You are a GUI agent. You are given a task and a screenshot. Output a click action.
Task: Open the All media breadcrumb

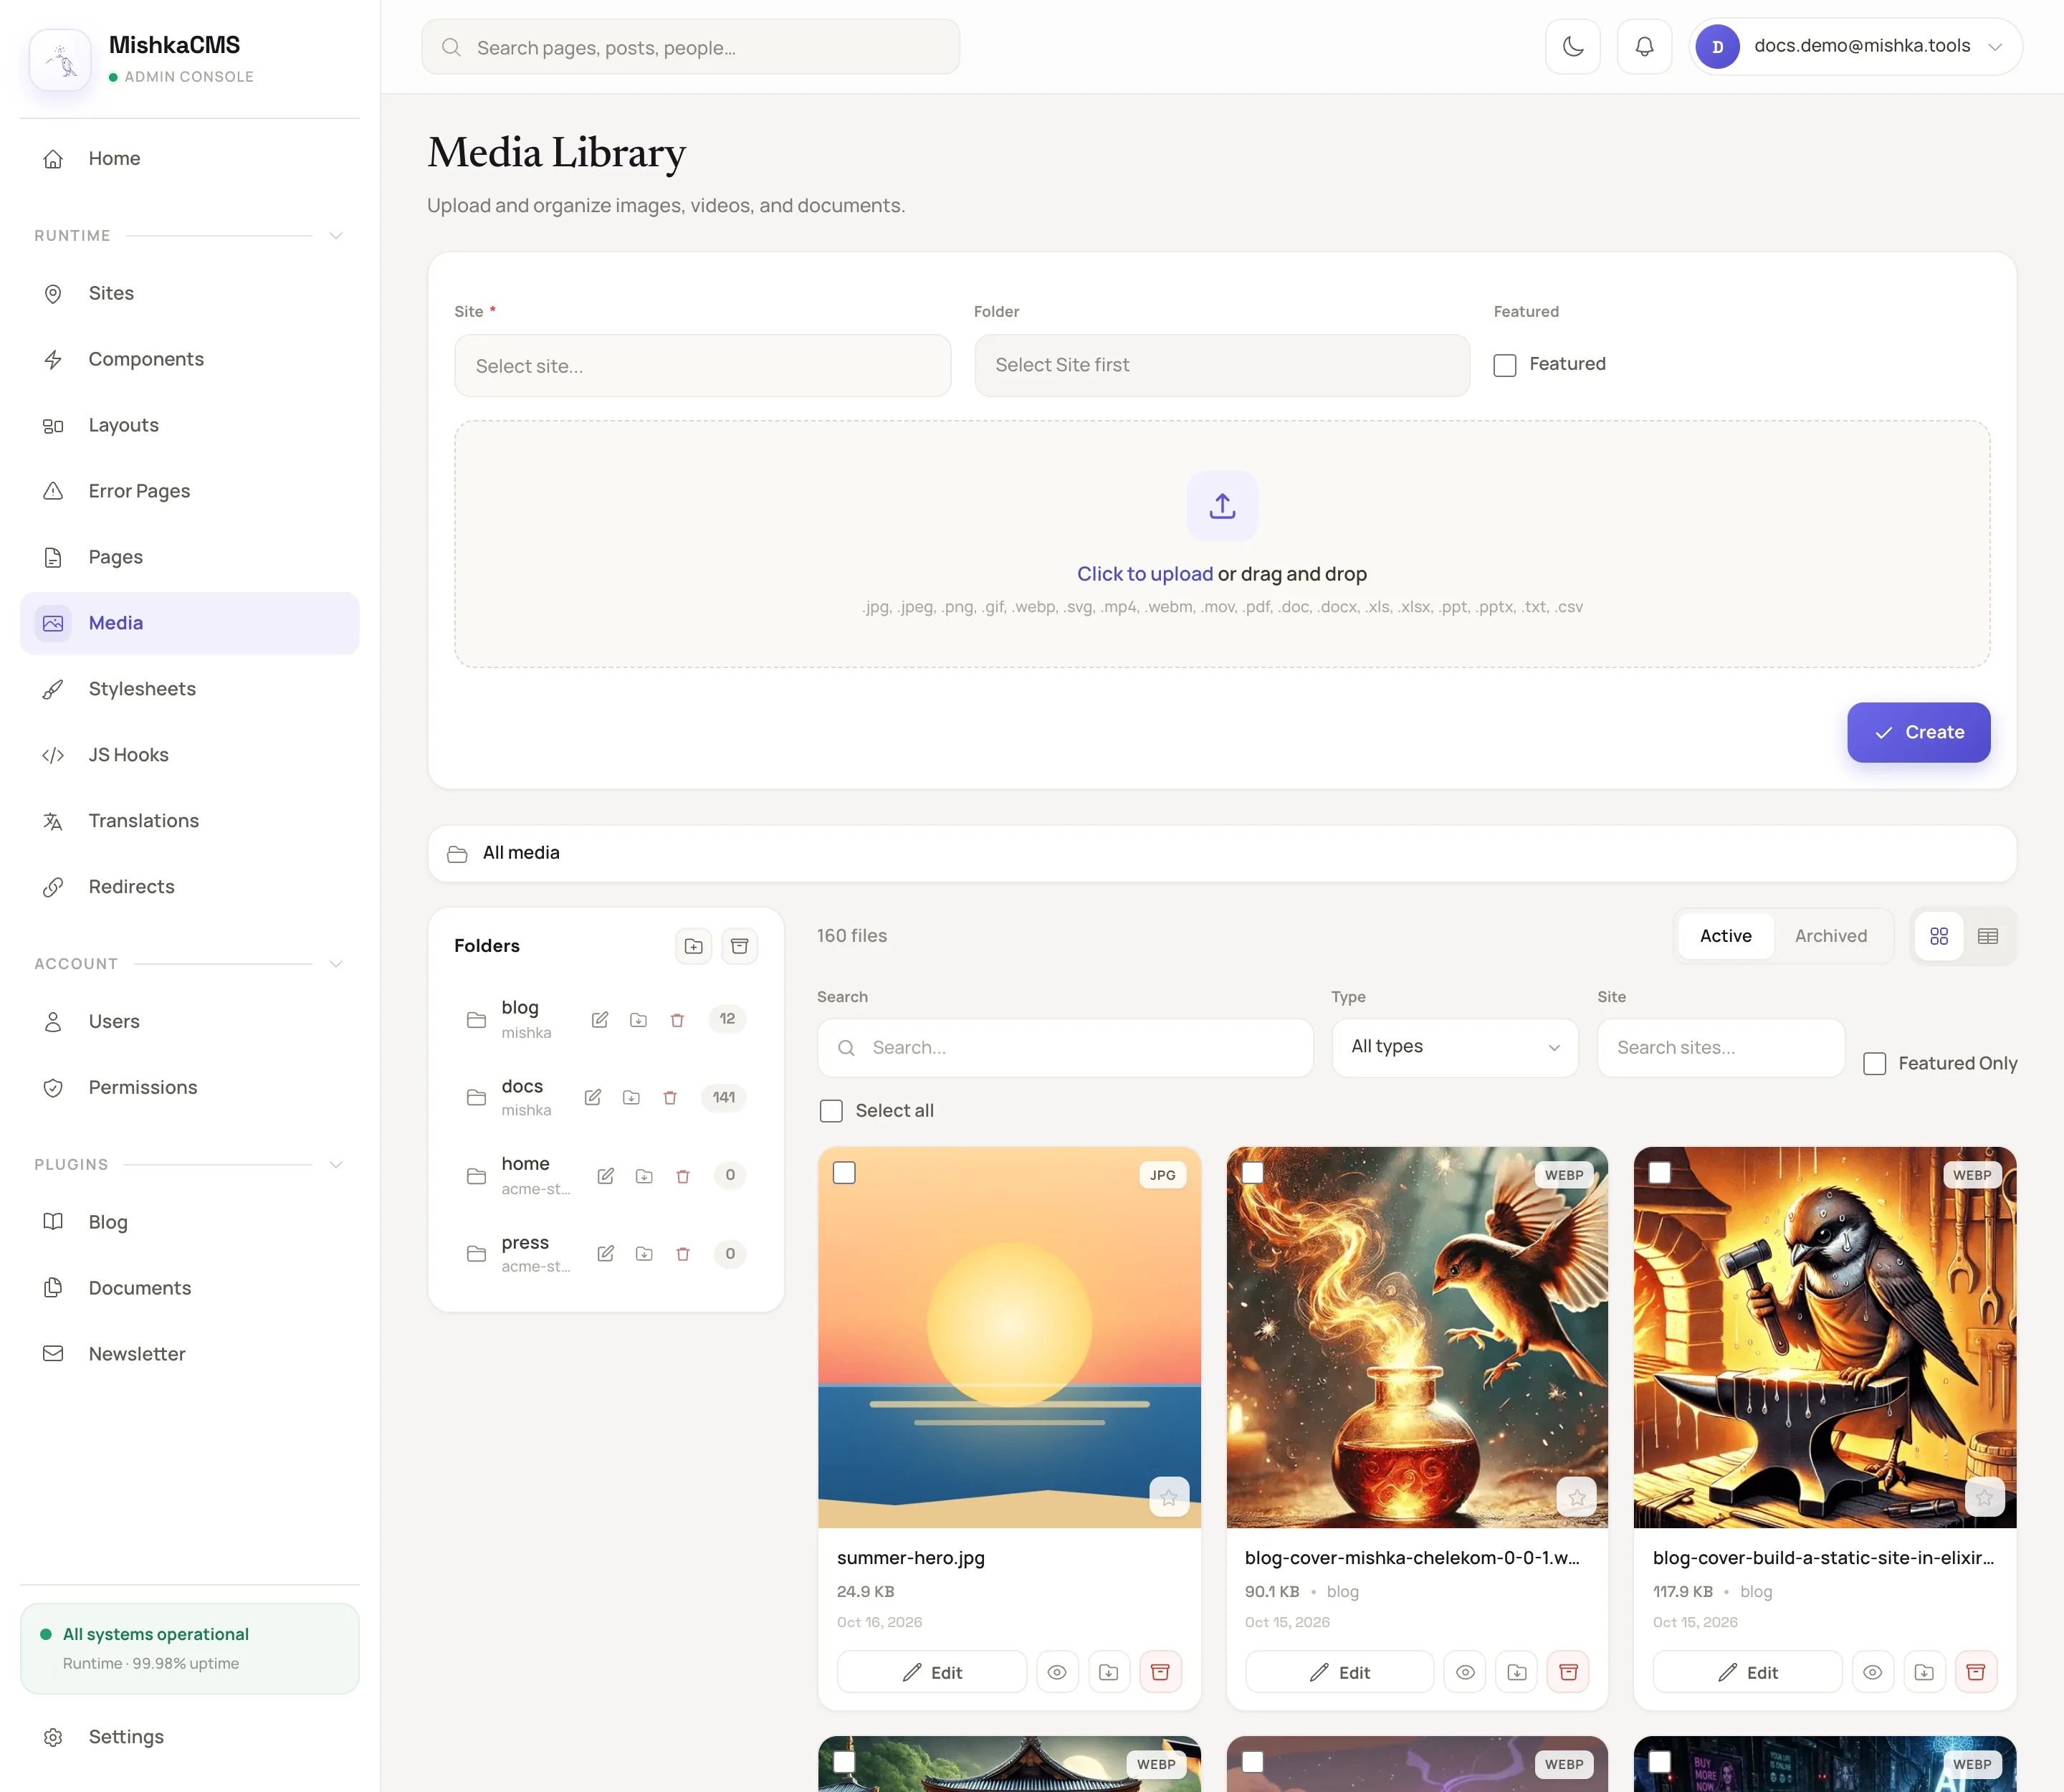[521, 853]
